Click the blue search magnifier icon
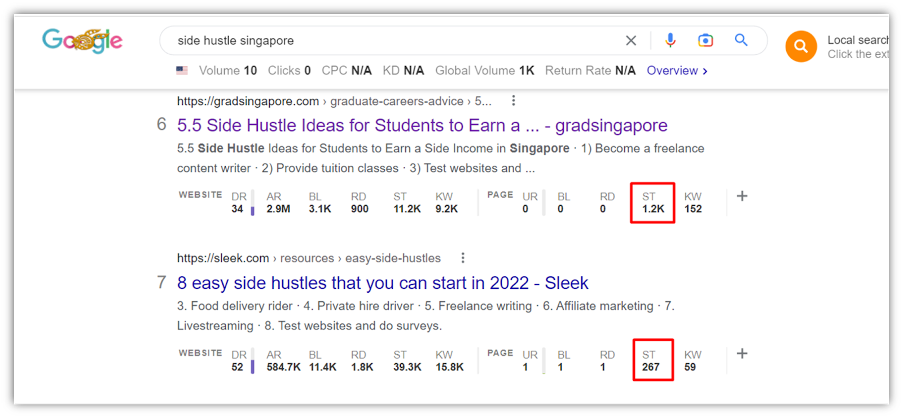This screenshot has height=418, width=904. tap(742, 41)
